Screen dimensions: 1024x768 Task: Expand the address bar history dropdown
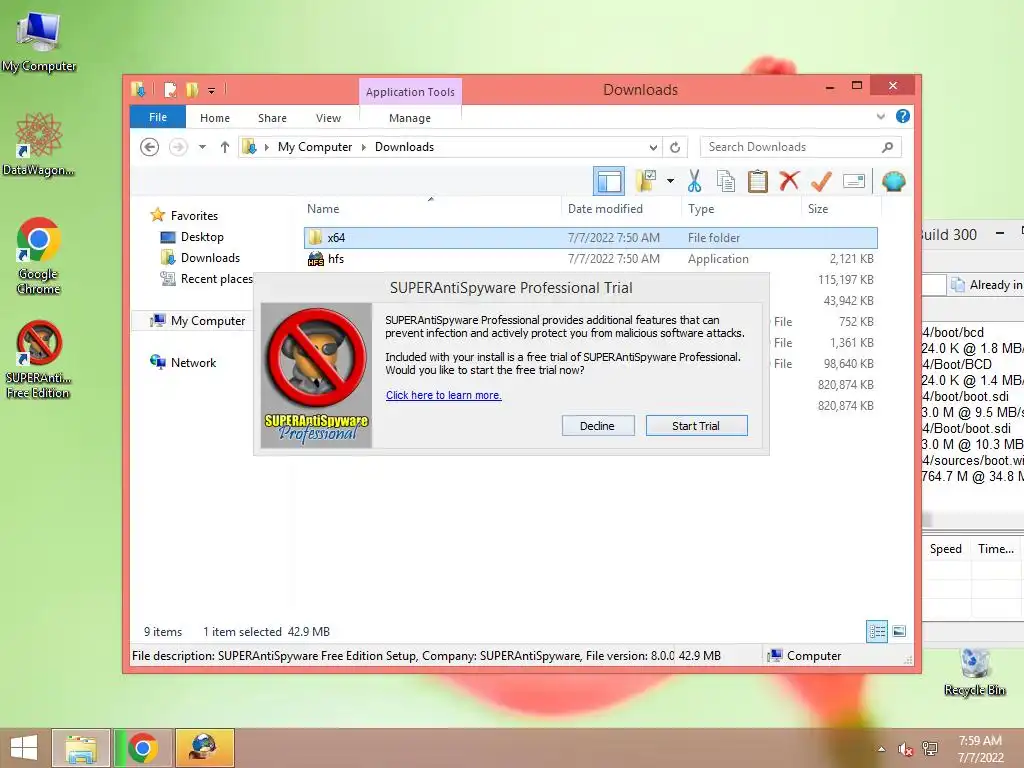(x=653, y=147)
